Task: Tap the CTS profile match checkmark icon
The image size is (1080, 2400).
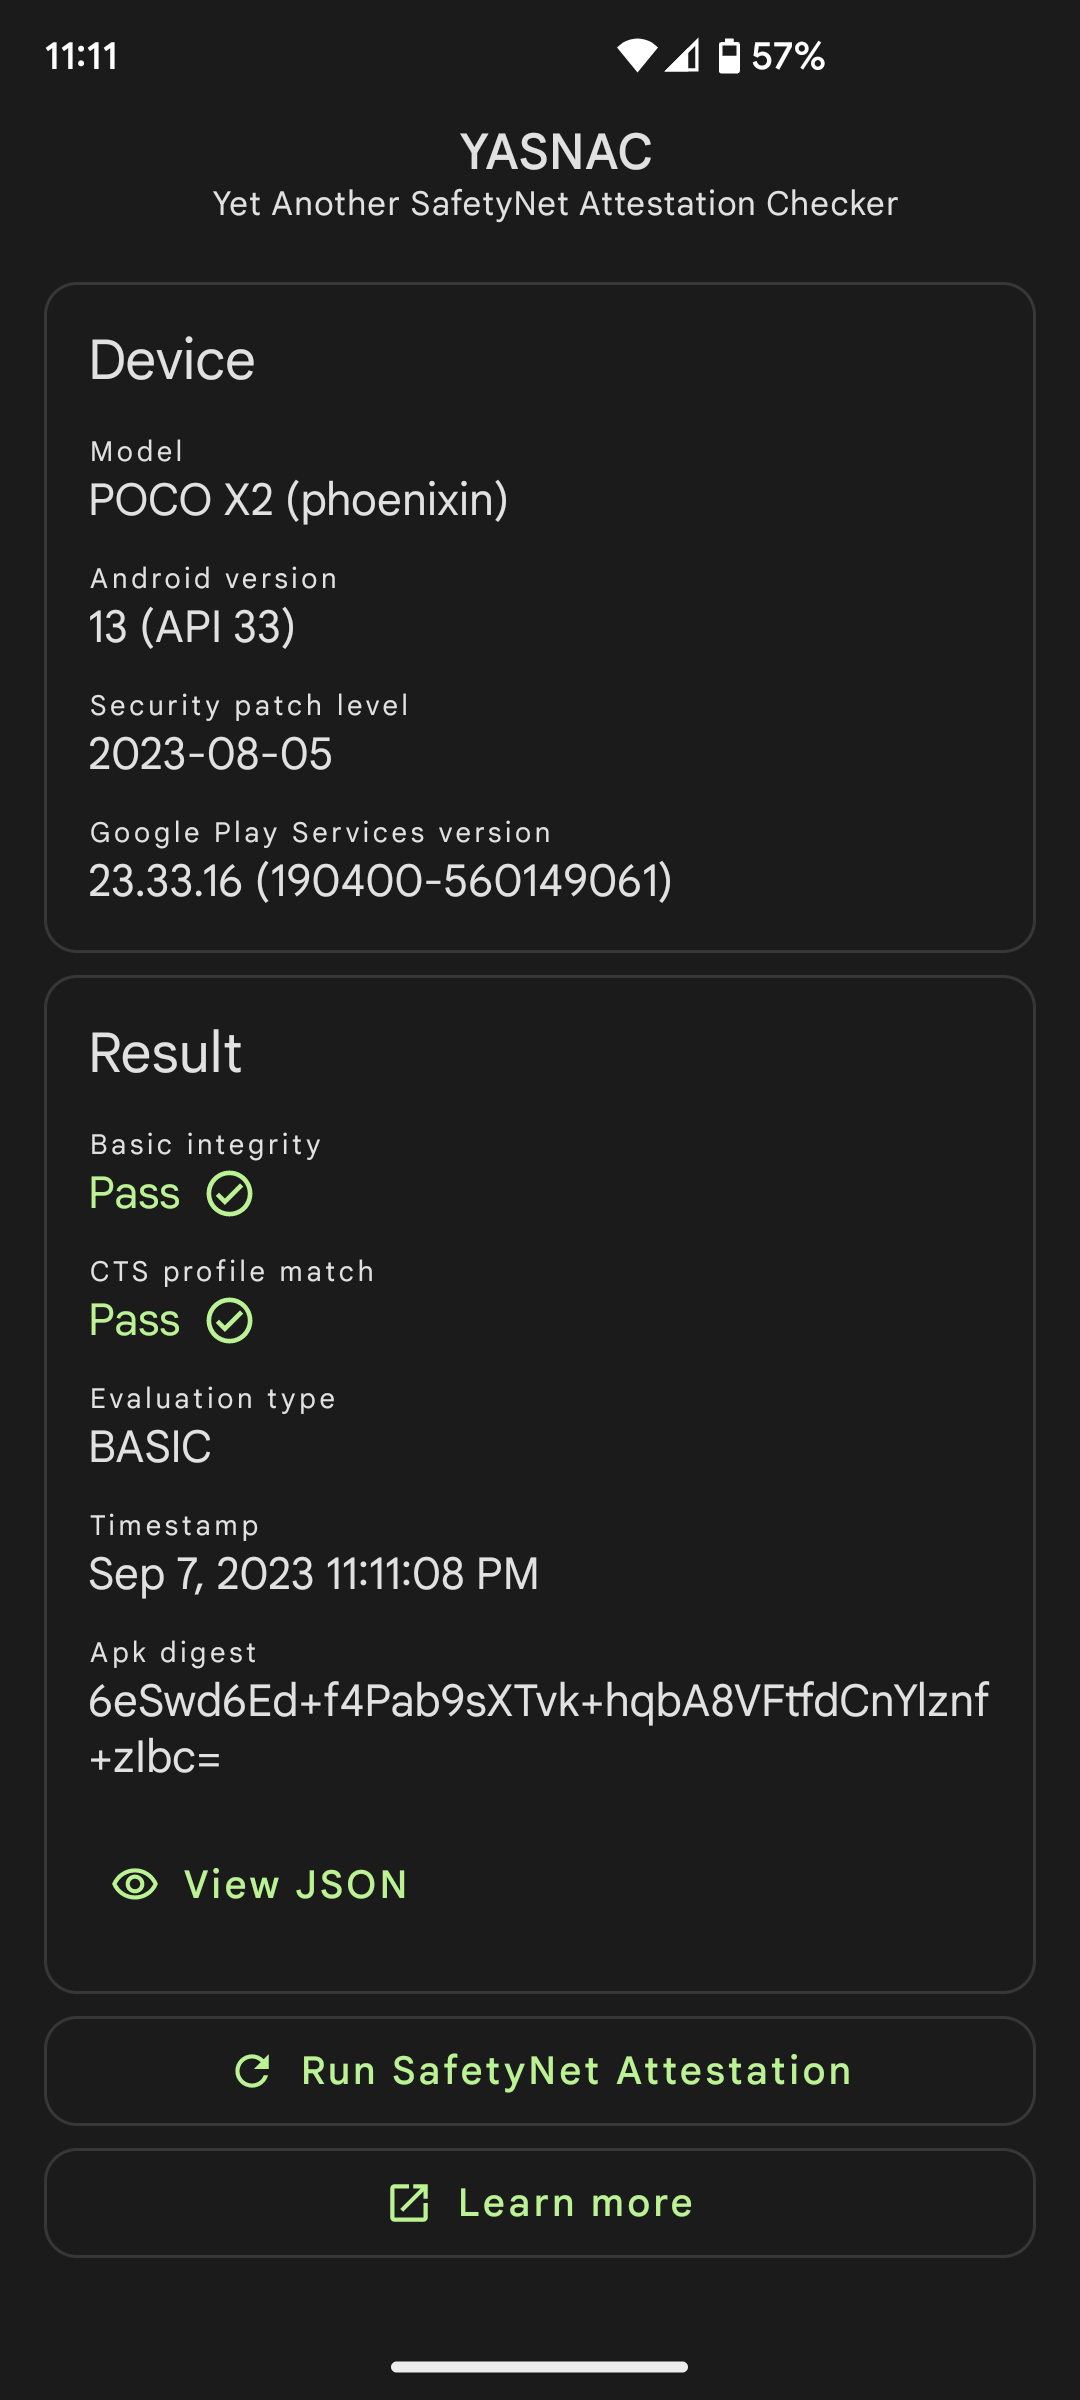Action: point(230,1321)
